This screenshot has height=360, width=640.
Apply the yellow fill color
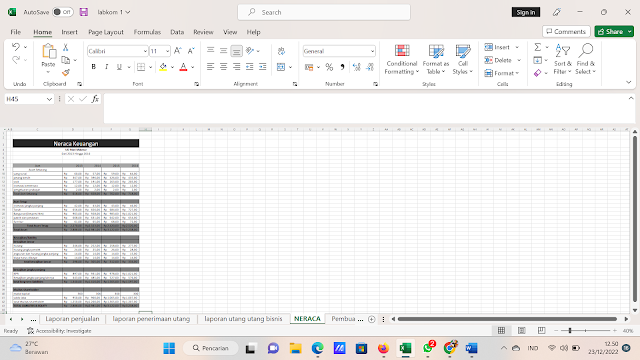[163, 67]
